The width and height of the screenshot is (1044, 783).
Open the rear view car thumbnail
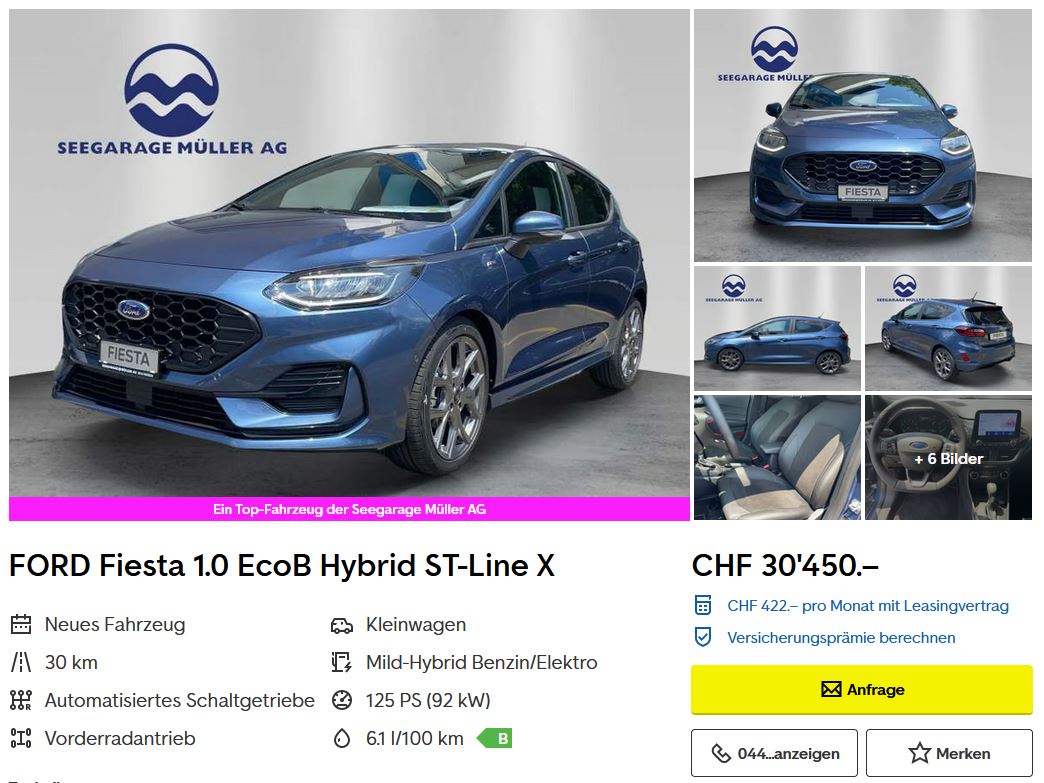(x=949, y=328)
